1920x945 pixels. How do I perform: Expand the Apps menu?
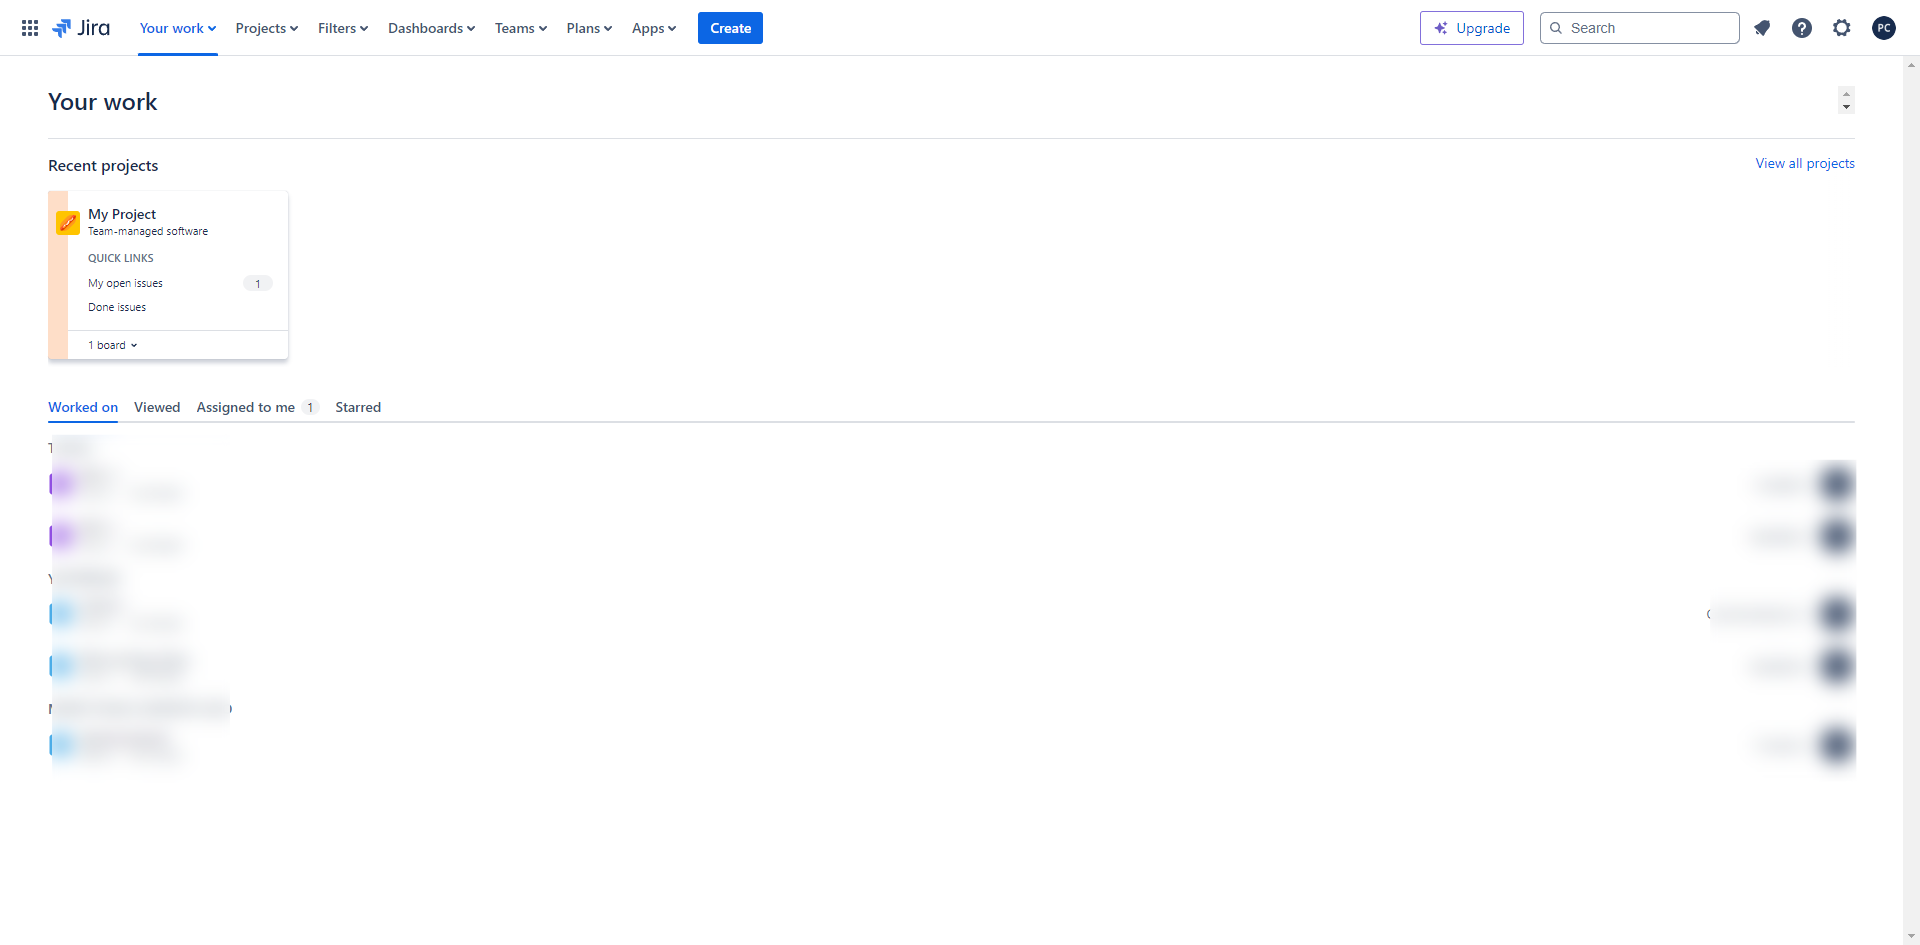pos(654,28)
